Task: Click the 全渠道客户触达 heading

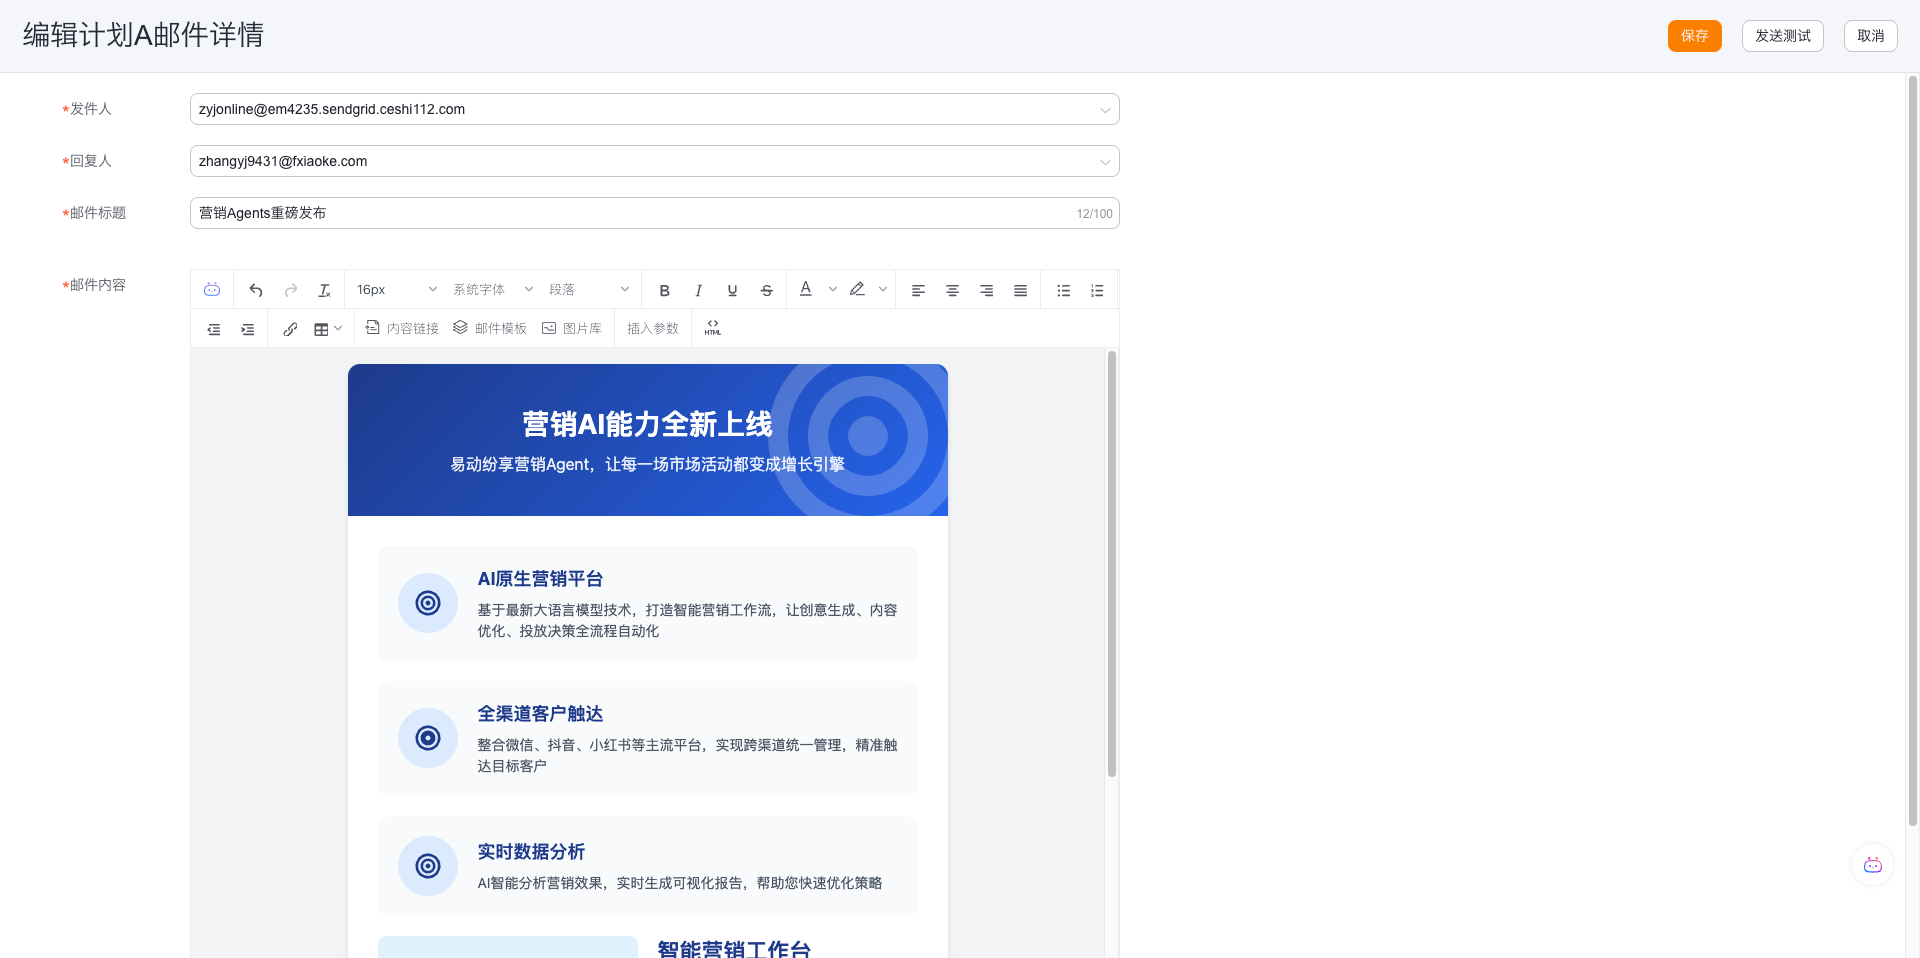Action: [x=540, y=714]
